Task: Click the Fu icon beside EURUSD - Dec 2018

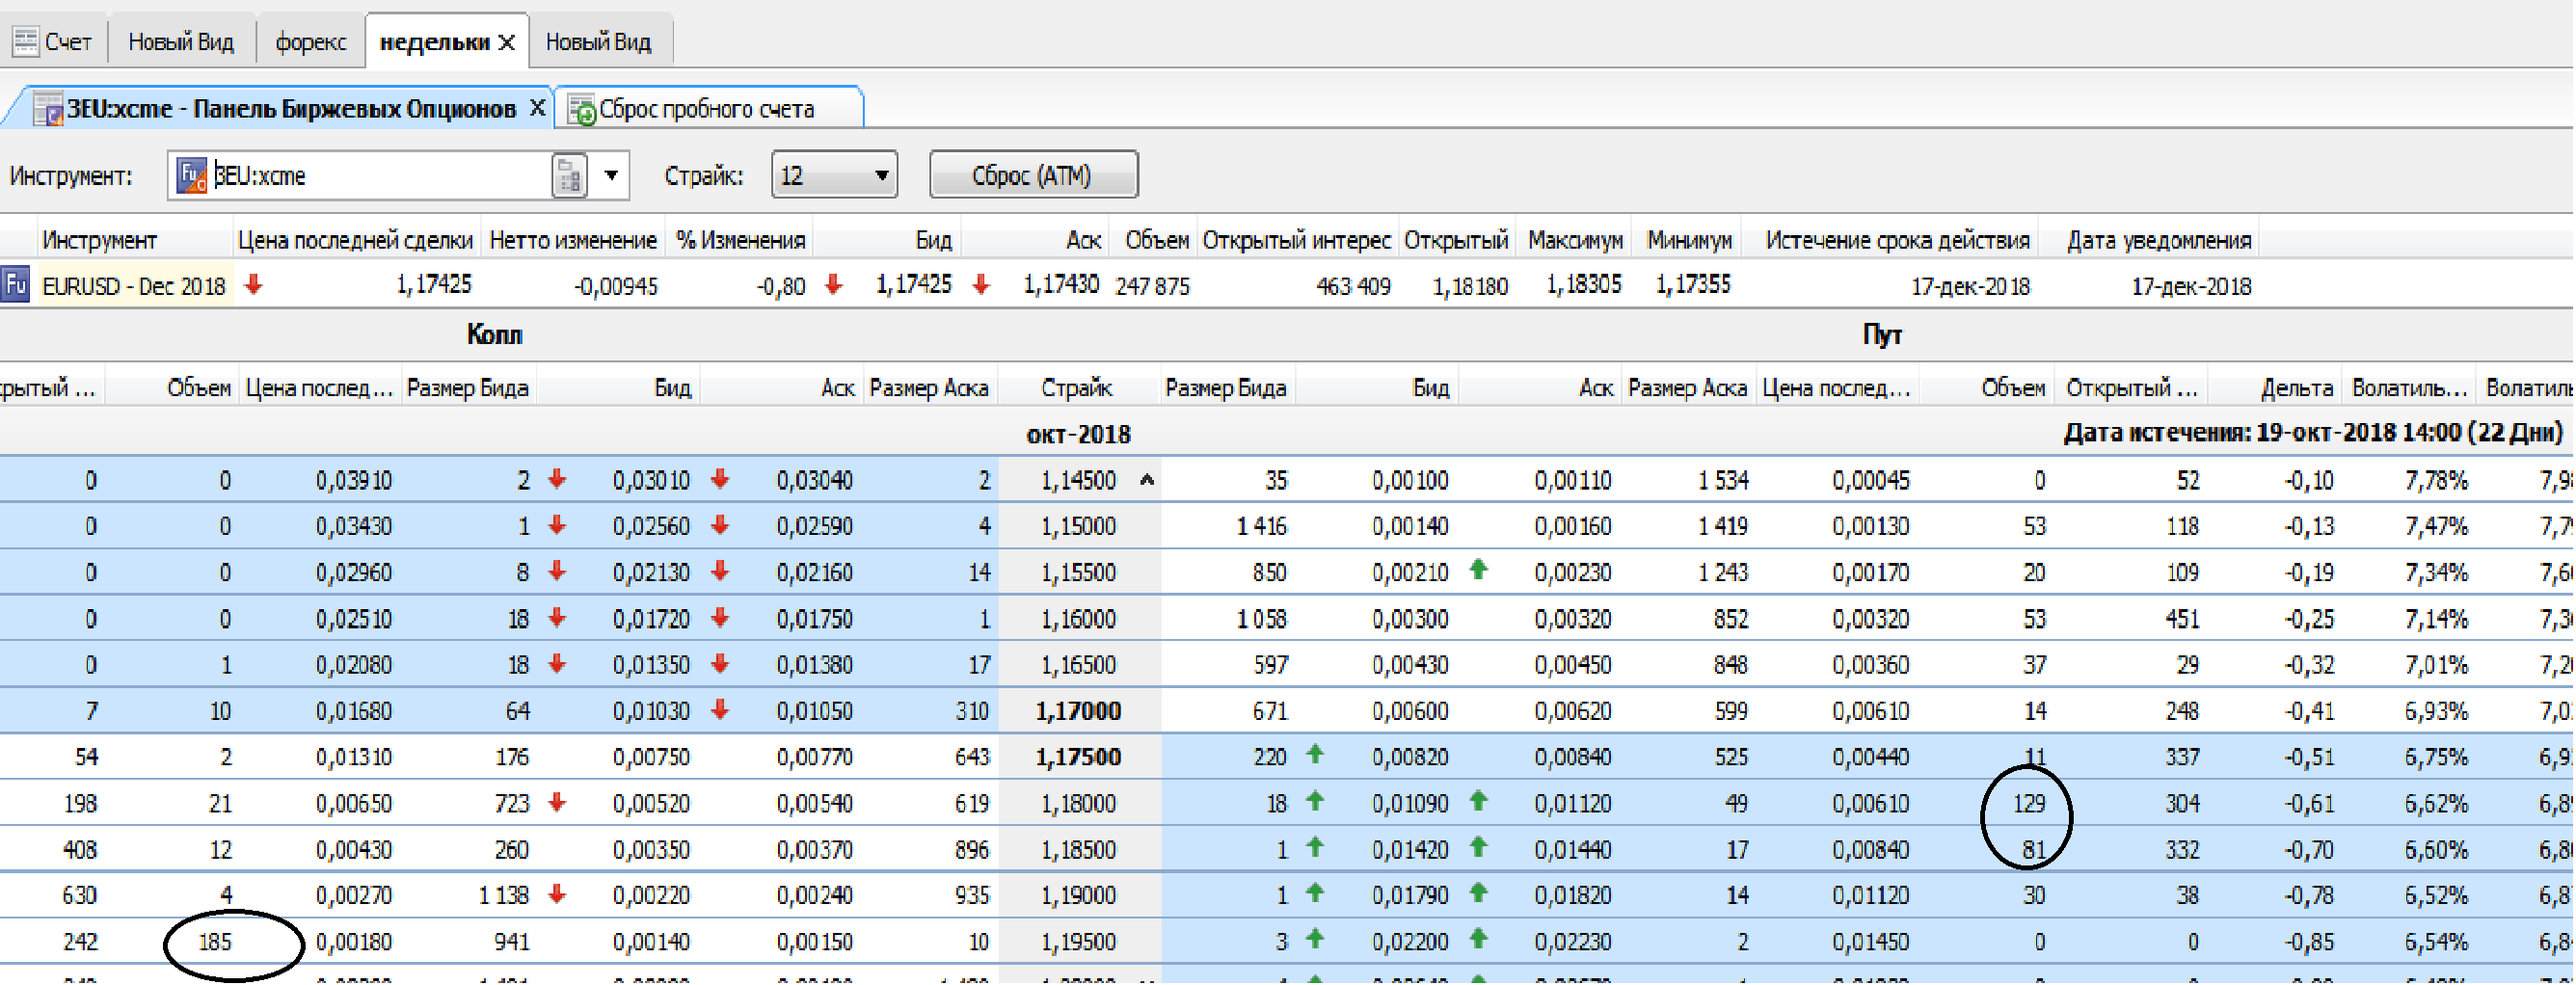Action: click(x=16, y=285)
